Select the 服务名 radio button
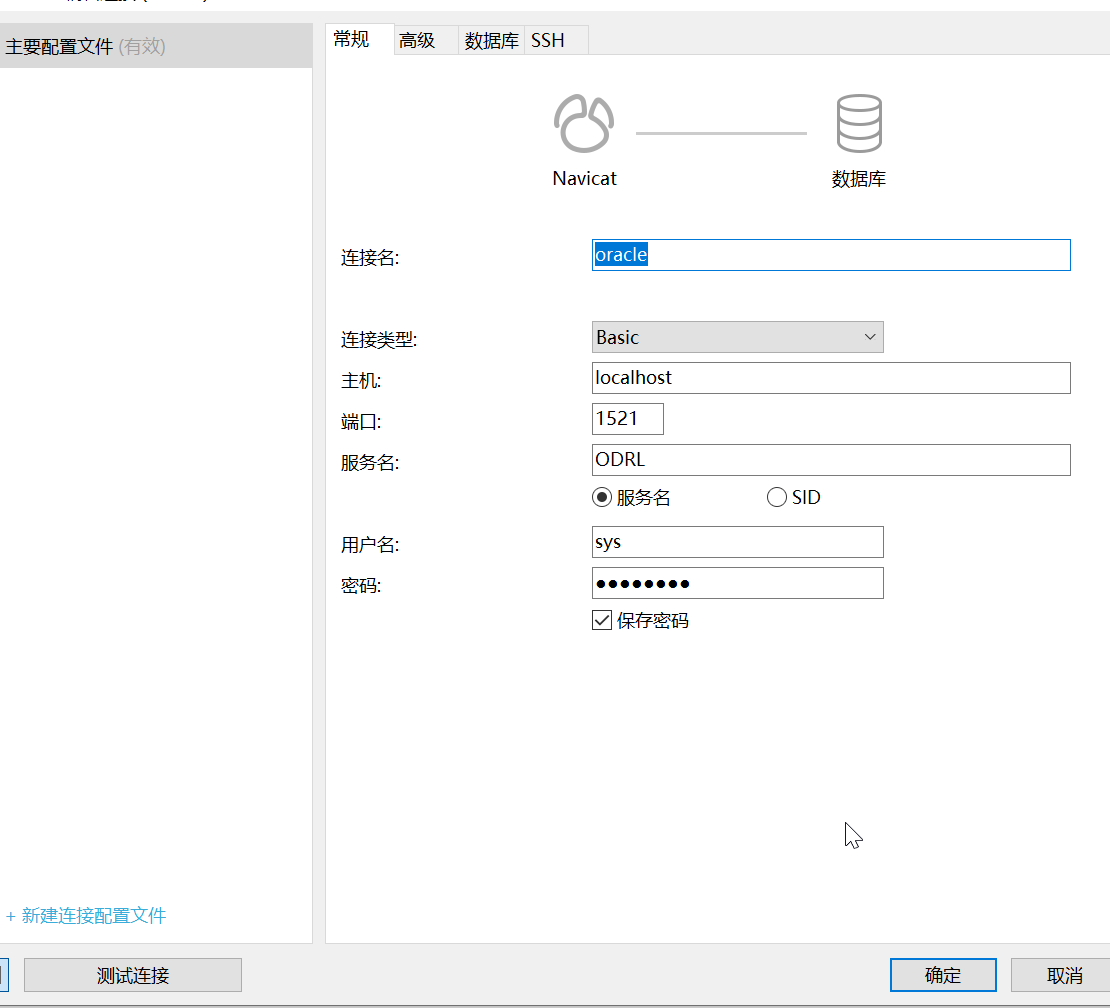Image resolution: width=1110 pixels, height=1008 pixels. click(x=602, y=497)
